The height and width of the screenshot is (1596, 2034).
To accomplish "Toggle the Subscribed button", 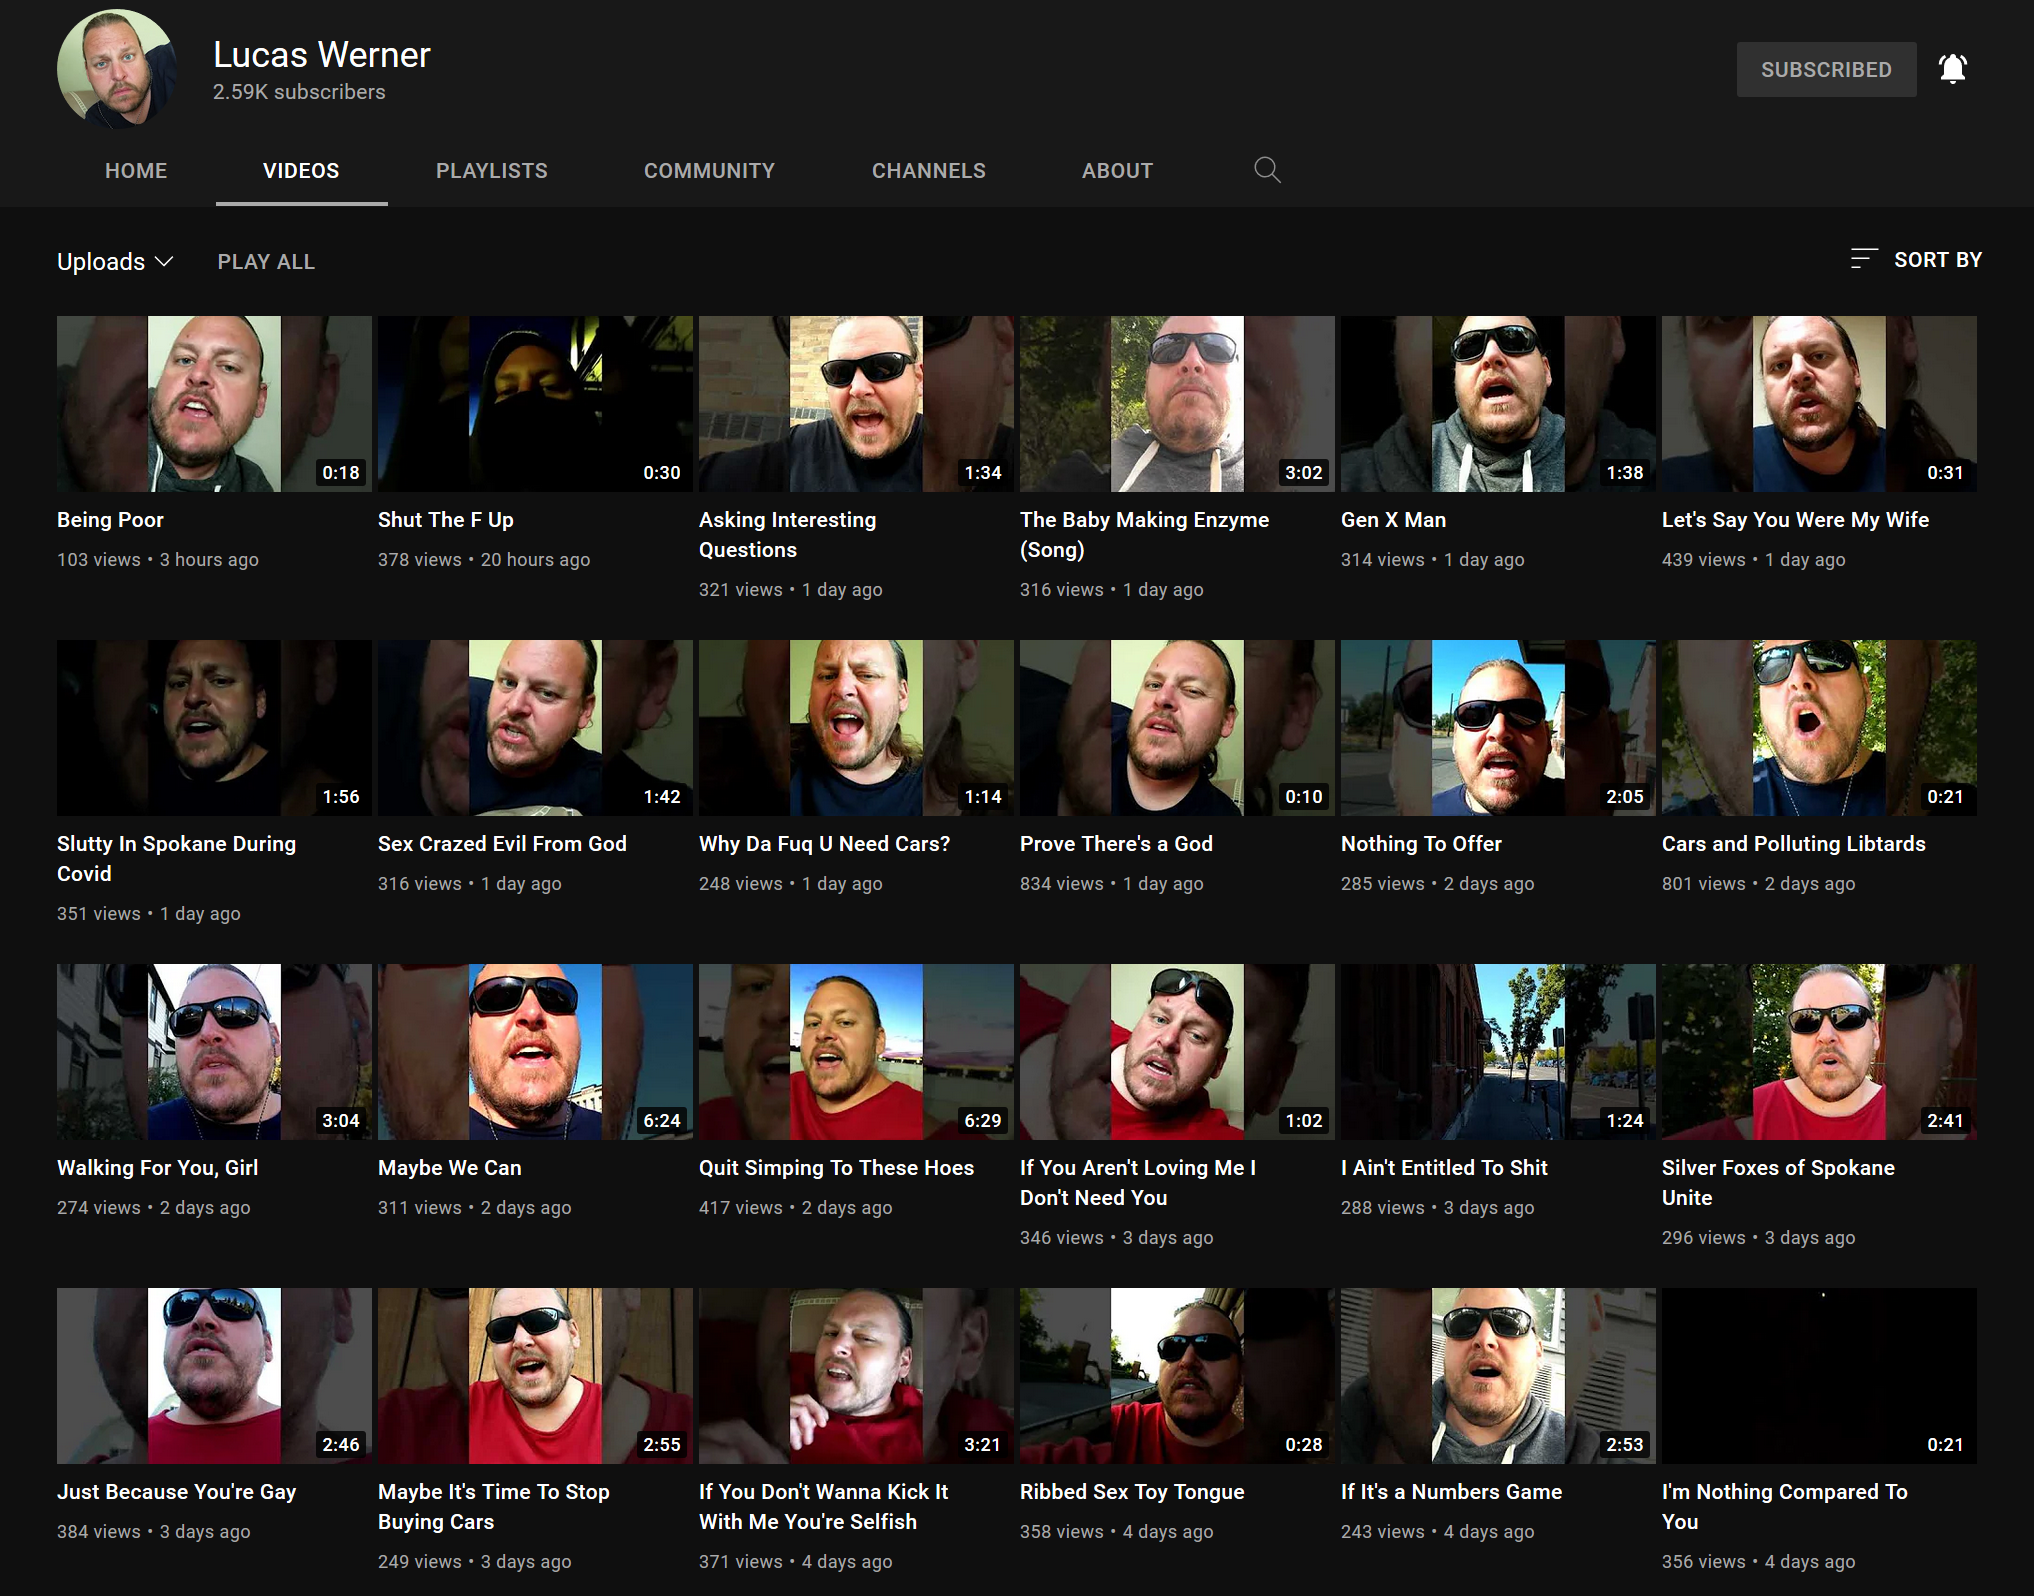I will pos(1826,70).
